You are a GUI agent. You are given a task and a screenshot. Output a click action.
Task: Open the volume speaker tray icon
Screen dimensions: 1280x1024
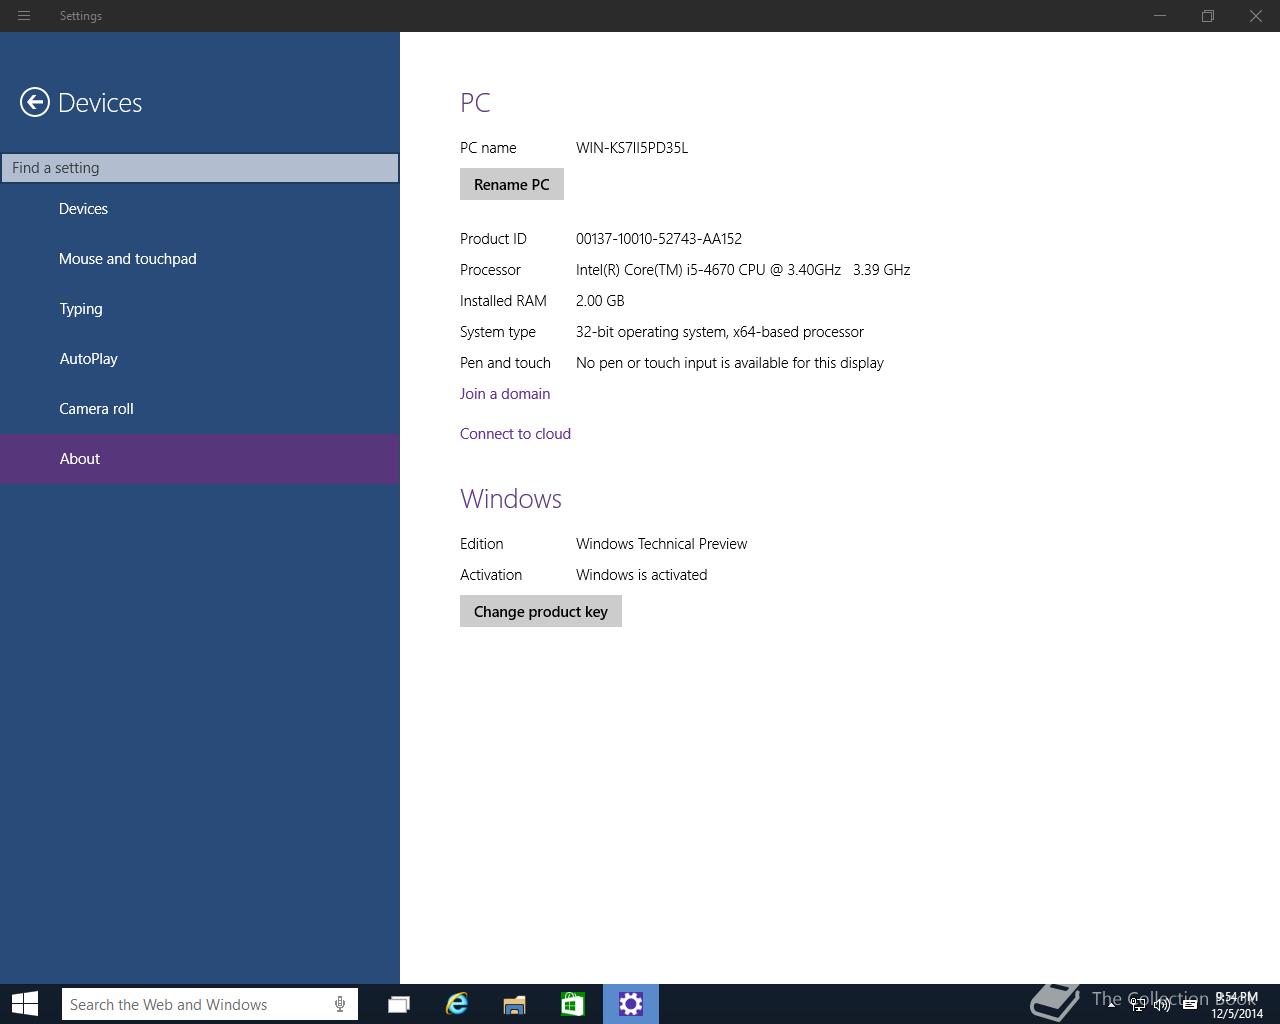1162,1005
